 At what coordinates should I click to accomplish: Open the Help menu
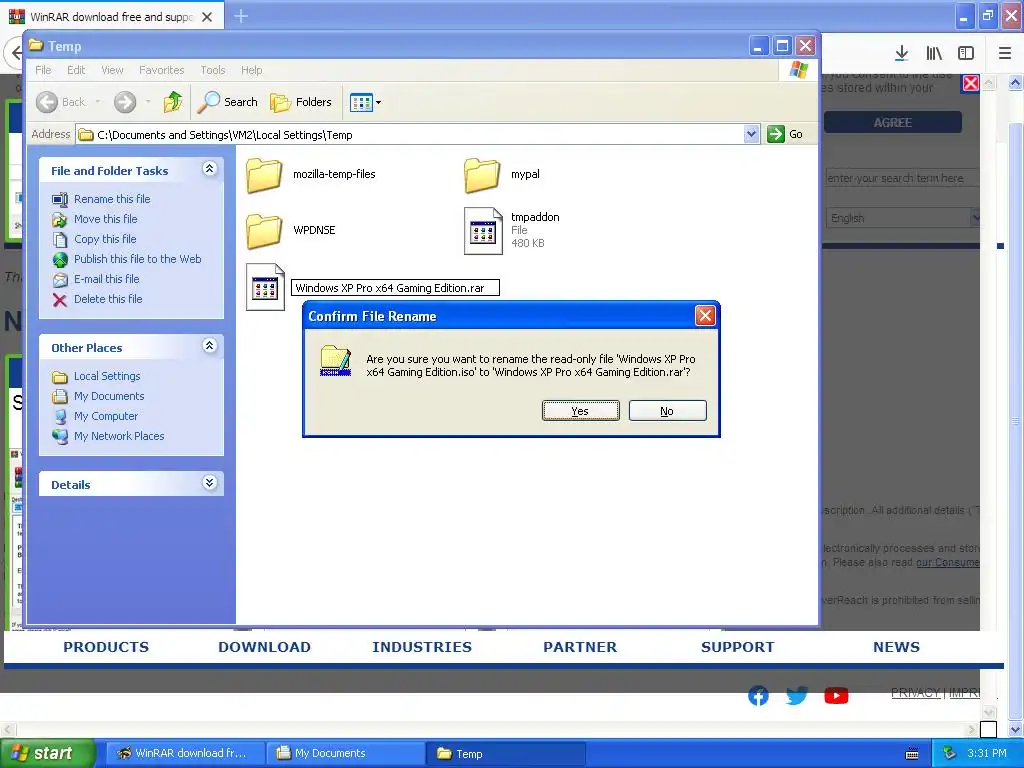pyautogui.click(x=251, y=70)
